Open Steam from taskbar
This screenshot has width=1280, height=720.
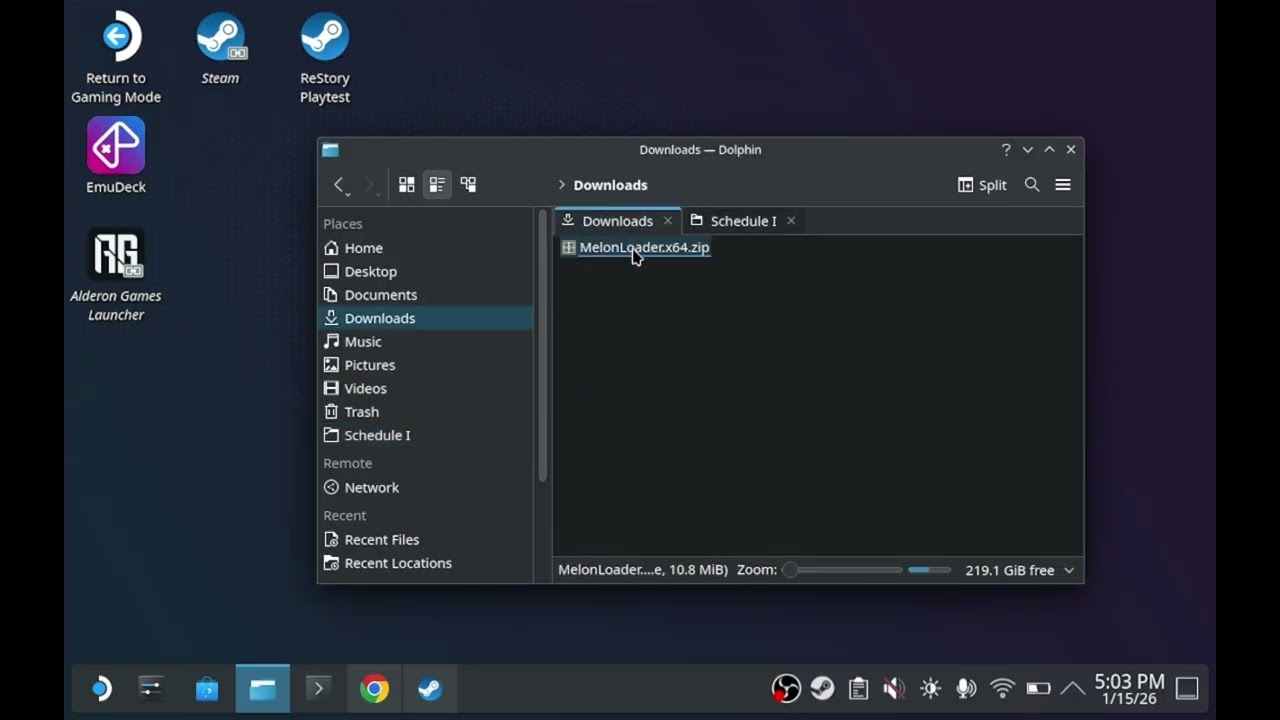click(x=430, y=688)
